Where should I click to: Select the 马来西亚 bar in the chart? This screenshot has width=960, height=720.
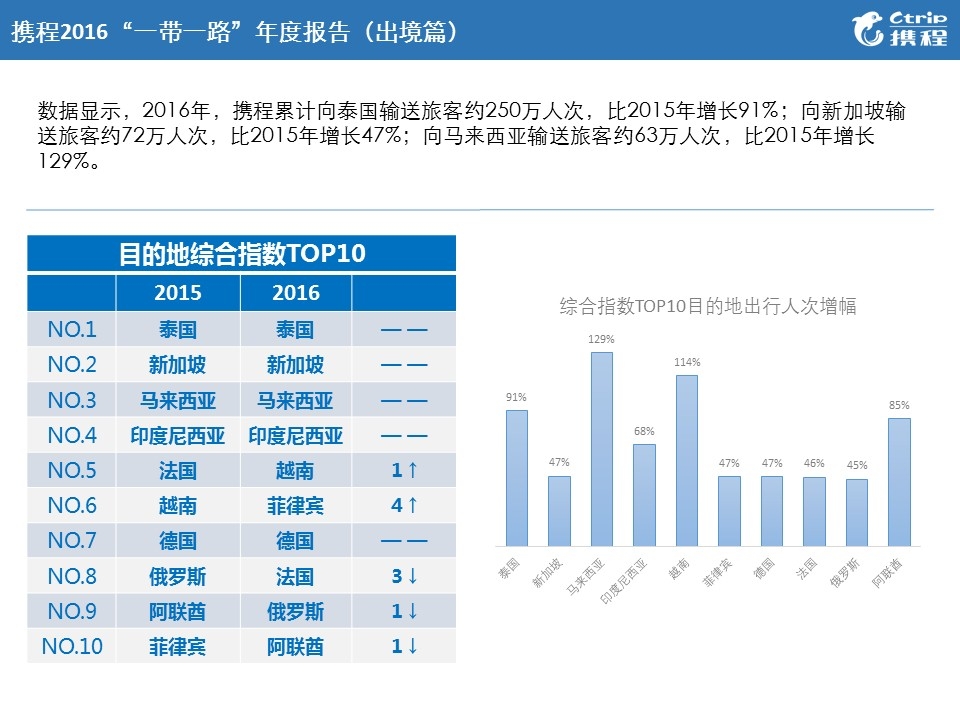[602, 449]
